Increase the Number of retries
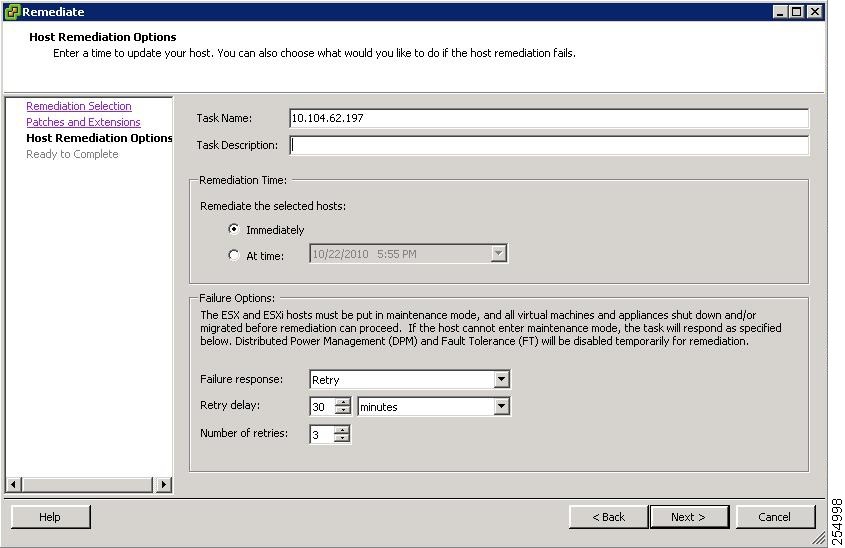This screenshot has height=548, width=845. click(342, 430)
